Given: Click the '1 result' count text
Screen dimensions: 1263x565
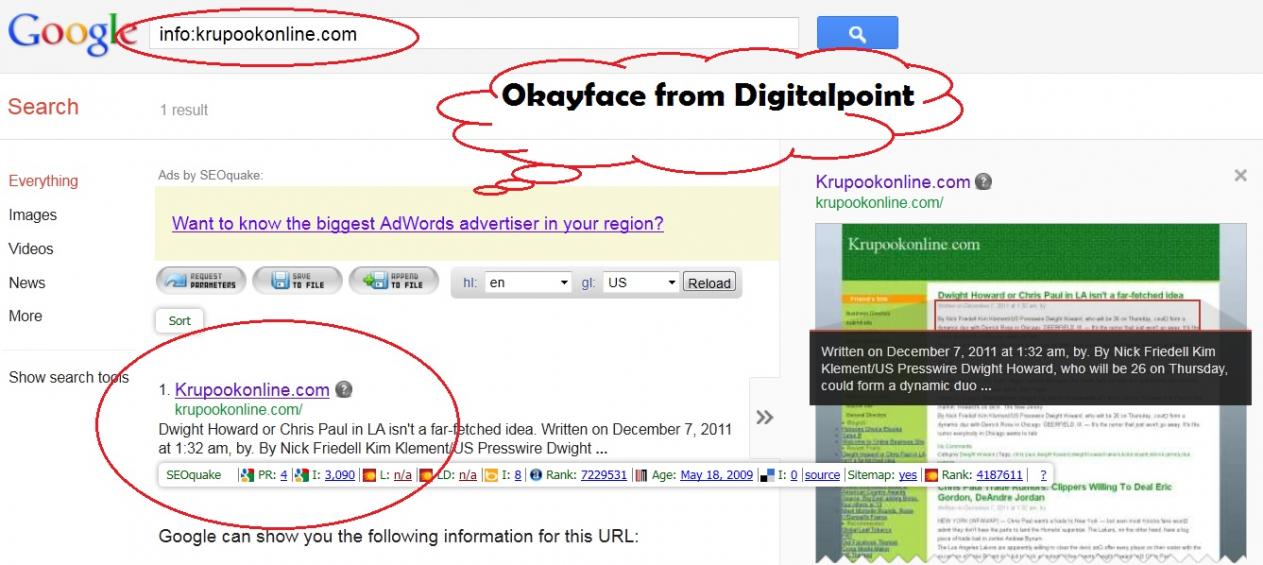Looking at the screenshot, I should 184,110.
